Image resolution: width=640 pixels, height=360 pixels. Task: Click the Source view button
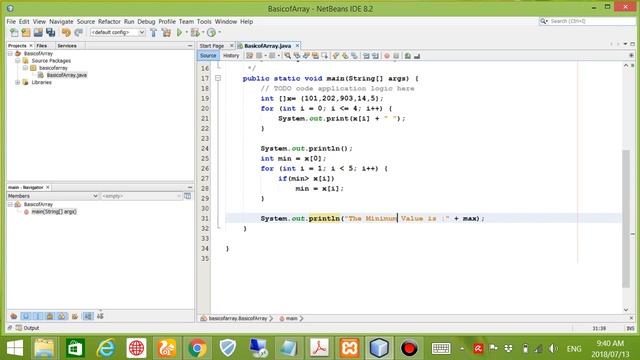point(208,56)
